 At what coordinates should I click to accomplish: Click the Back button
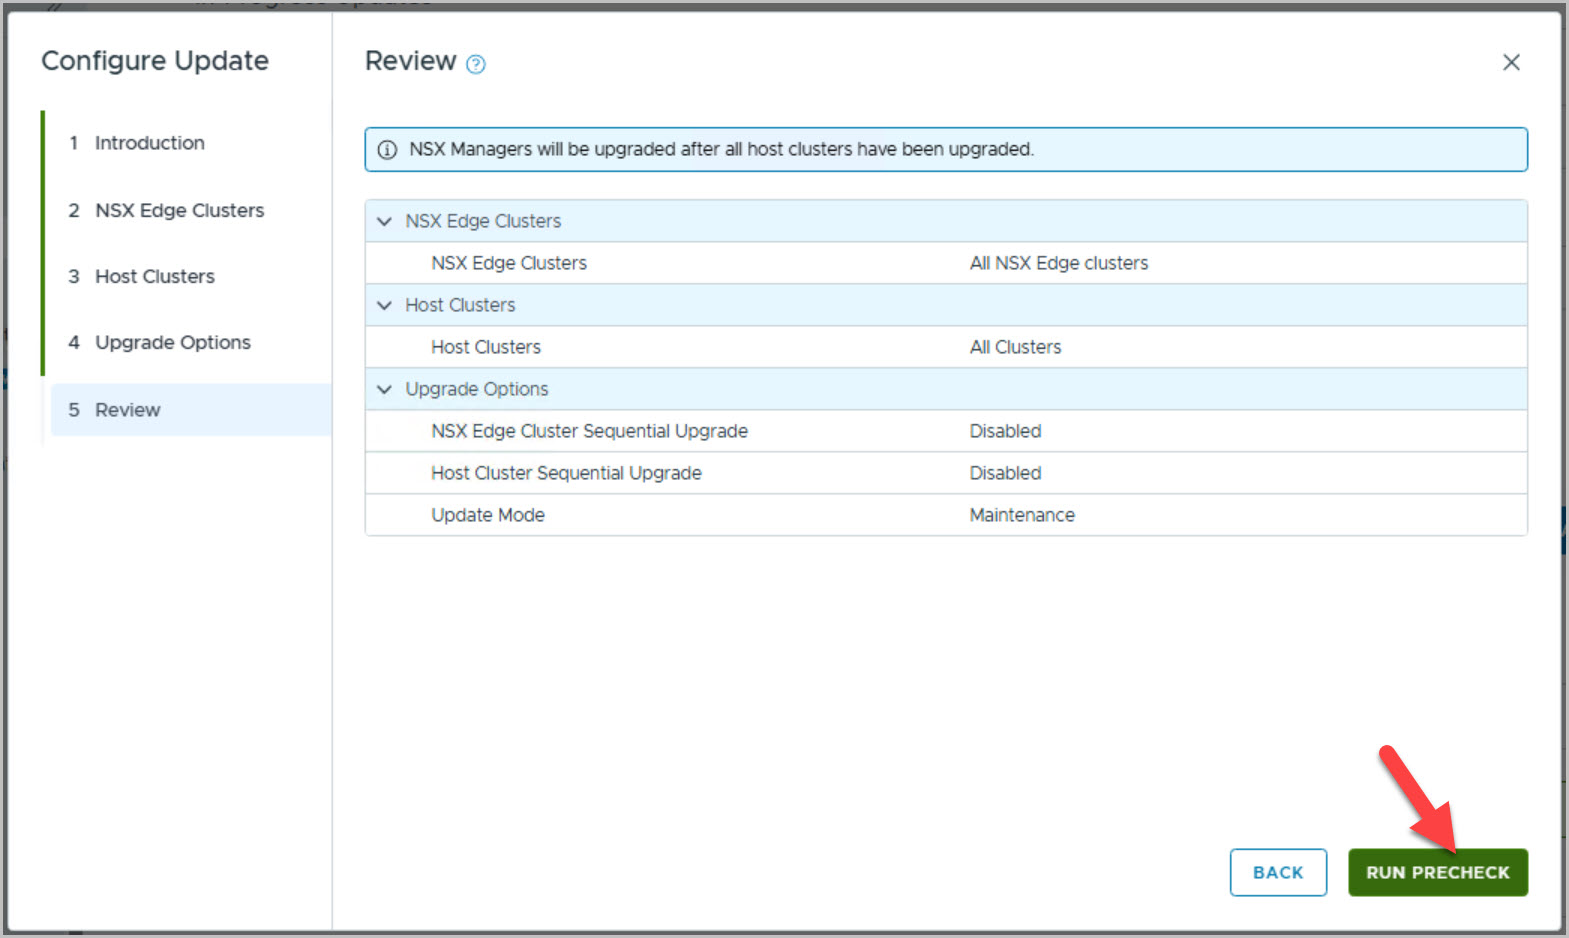(x=1277, y=872)
